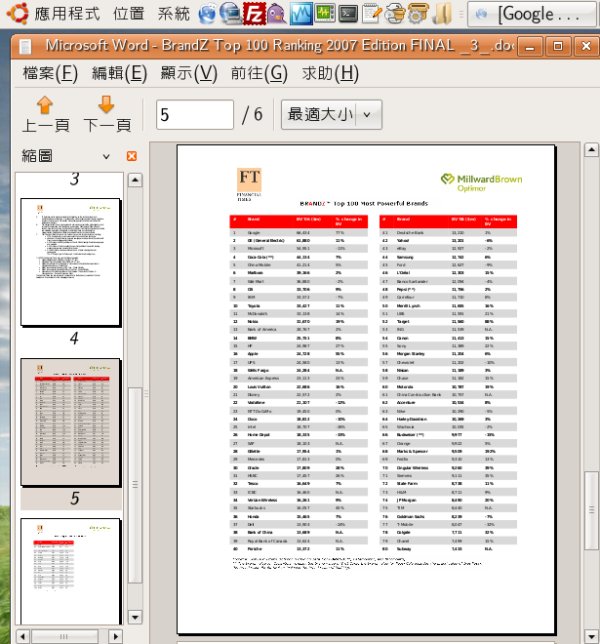Click document view scroll up arrow

click(x=591, y=150)
